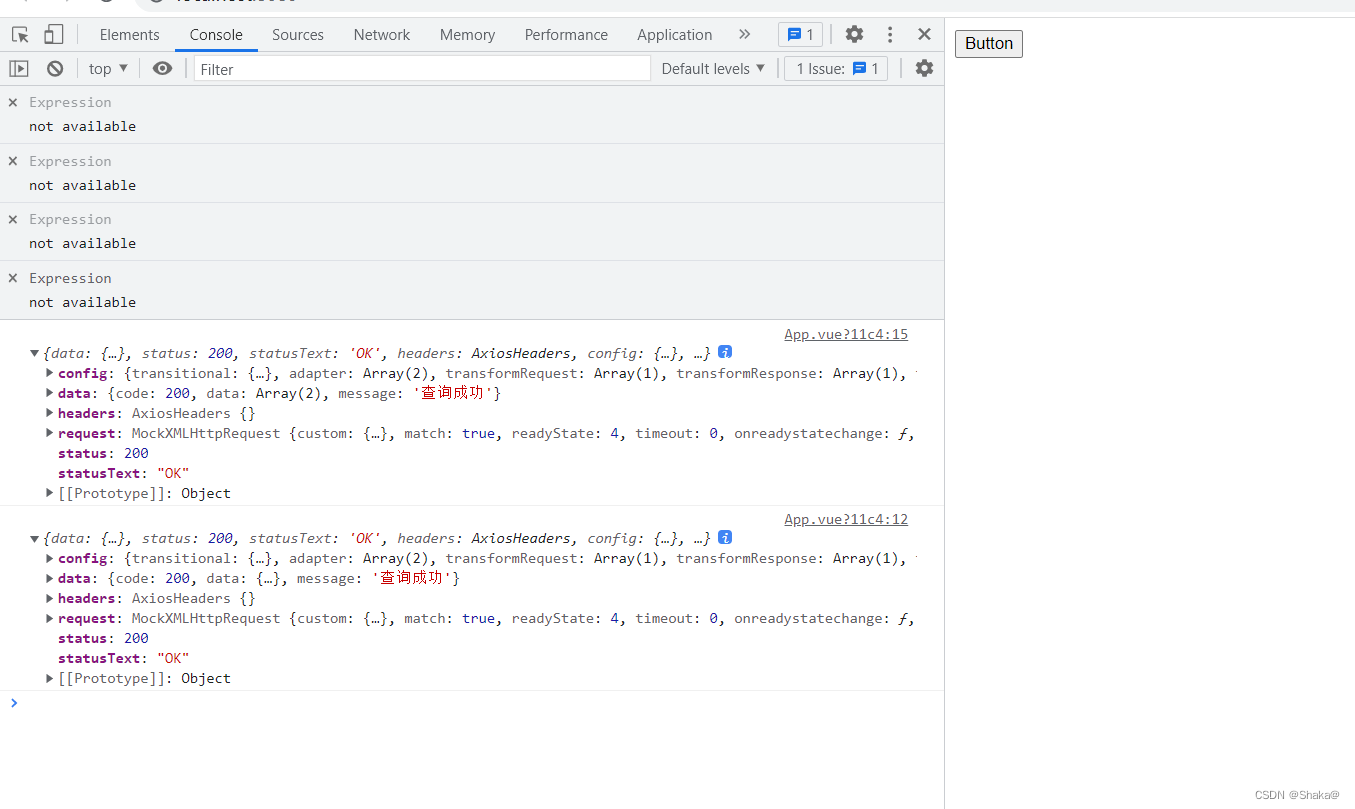Activate the inspect element picker icon

[20, 35]
